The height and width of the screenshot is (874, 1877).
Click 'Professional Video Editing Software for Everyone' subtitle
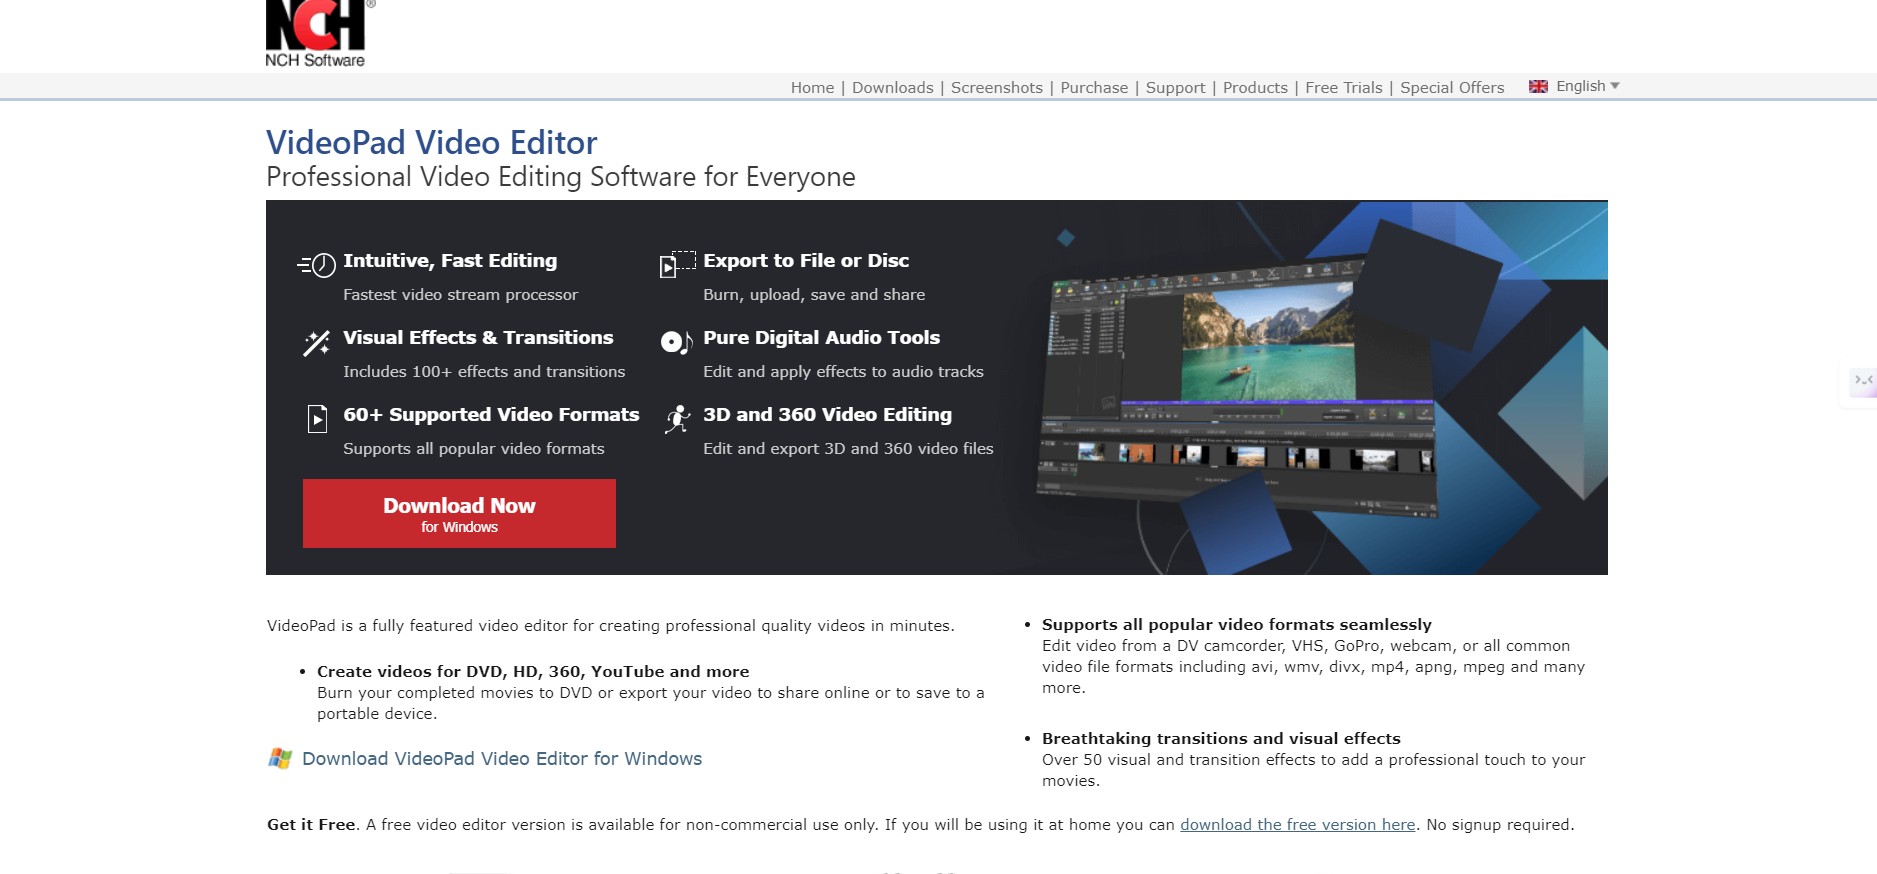tap(561, 178)
